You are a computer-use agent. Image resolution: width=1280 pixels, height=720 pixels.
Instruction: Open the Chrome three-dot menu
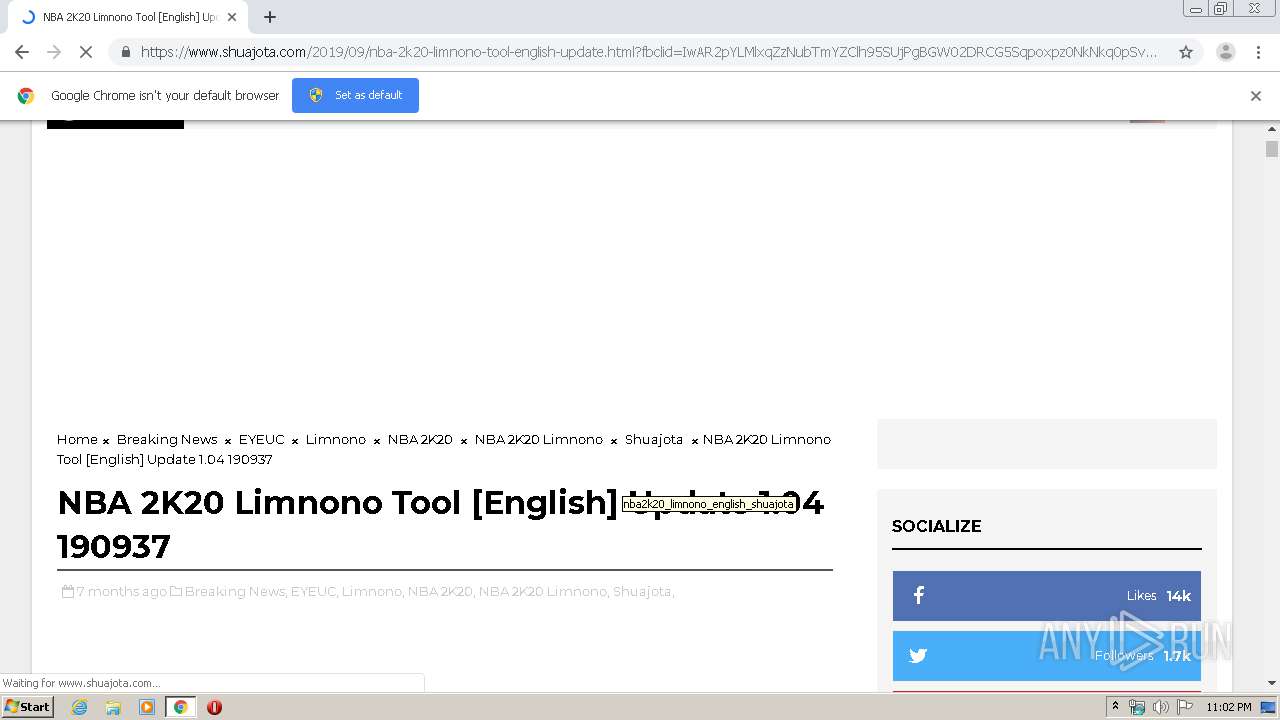pos(1258,52)
